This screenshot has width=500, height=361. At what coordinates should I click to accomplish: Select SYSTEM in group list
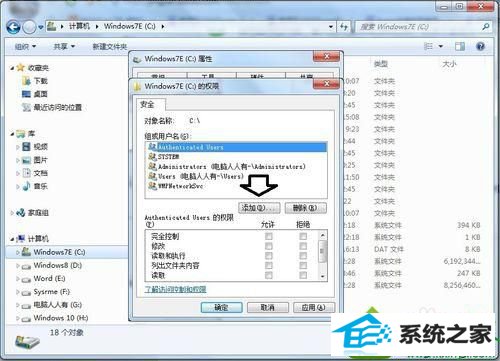237,156
